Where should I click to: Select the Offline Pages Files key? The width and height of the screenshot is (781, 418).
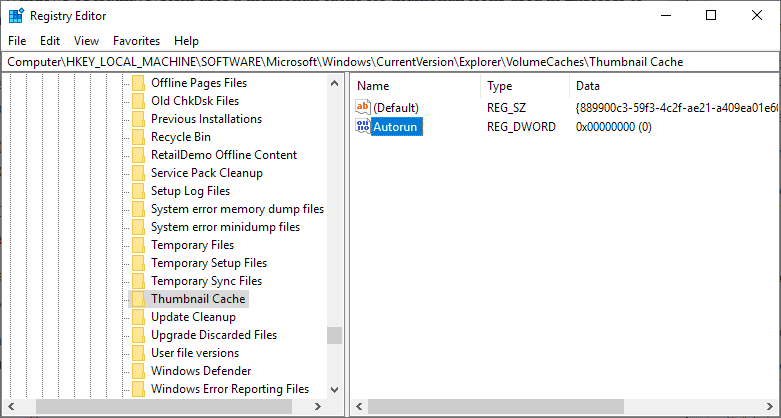pyautogui.click(x=199, y=83)
